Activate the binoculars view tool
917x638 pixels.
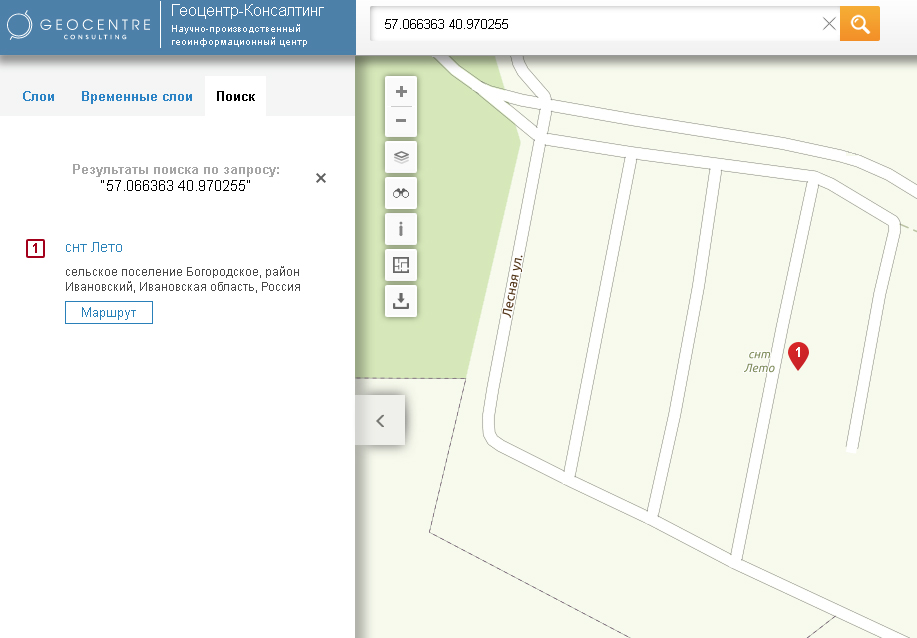tap(401, 193)
